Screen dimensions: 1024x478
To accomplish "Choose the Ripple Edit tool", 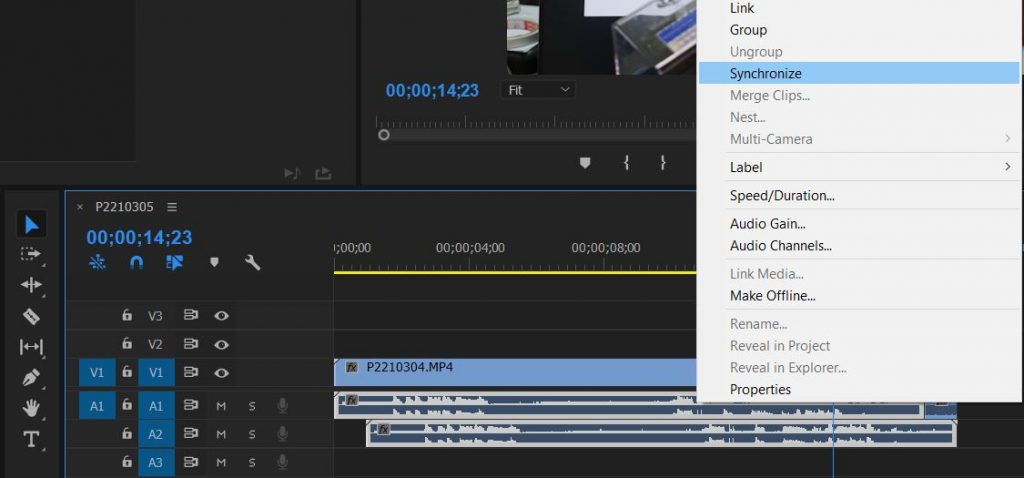I will pyautogui.click(x=31, y=285).
